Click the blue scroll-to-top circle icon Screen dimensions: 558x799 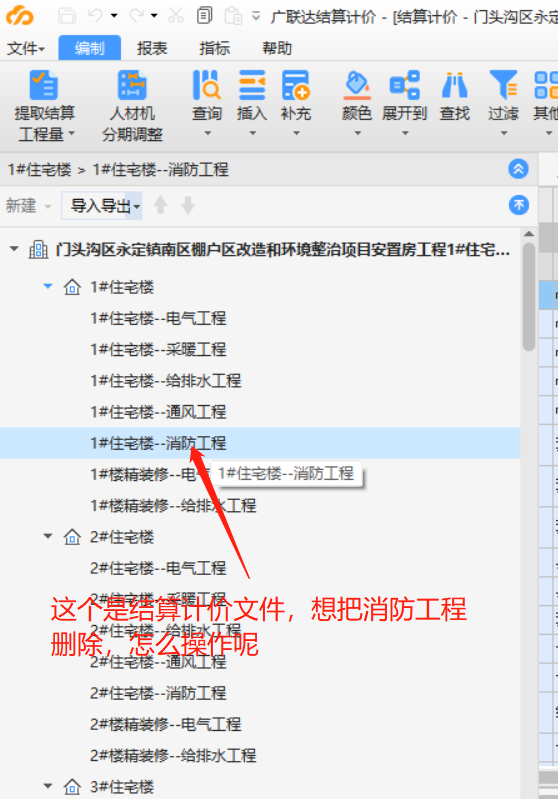519,205
